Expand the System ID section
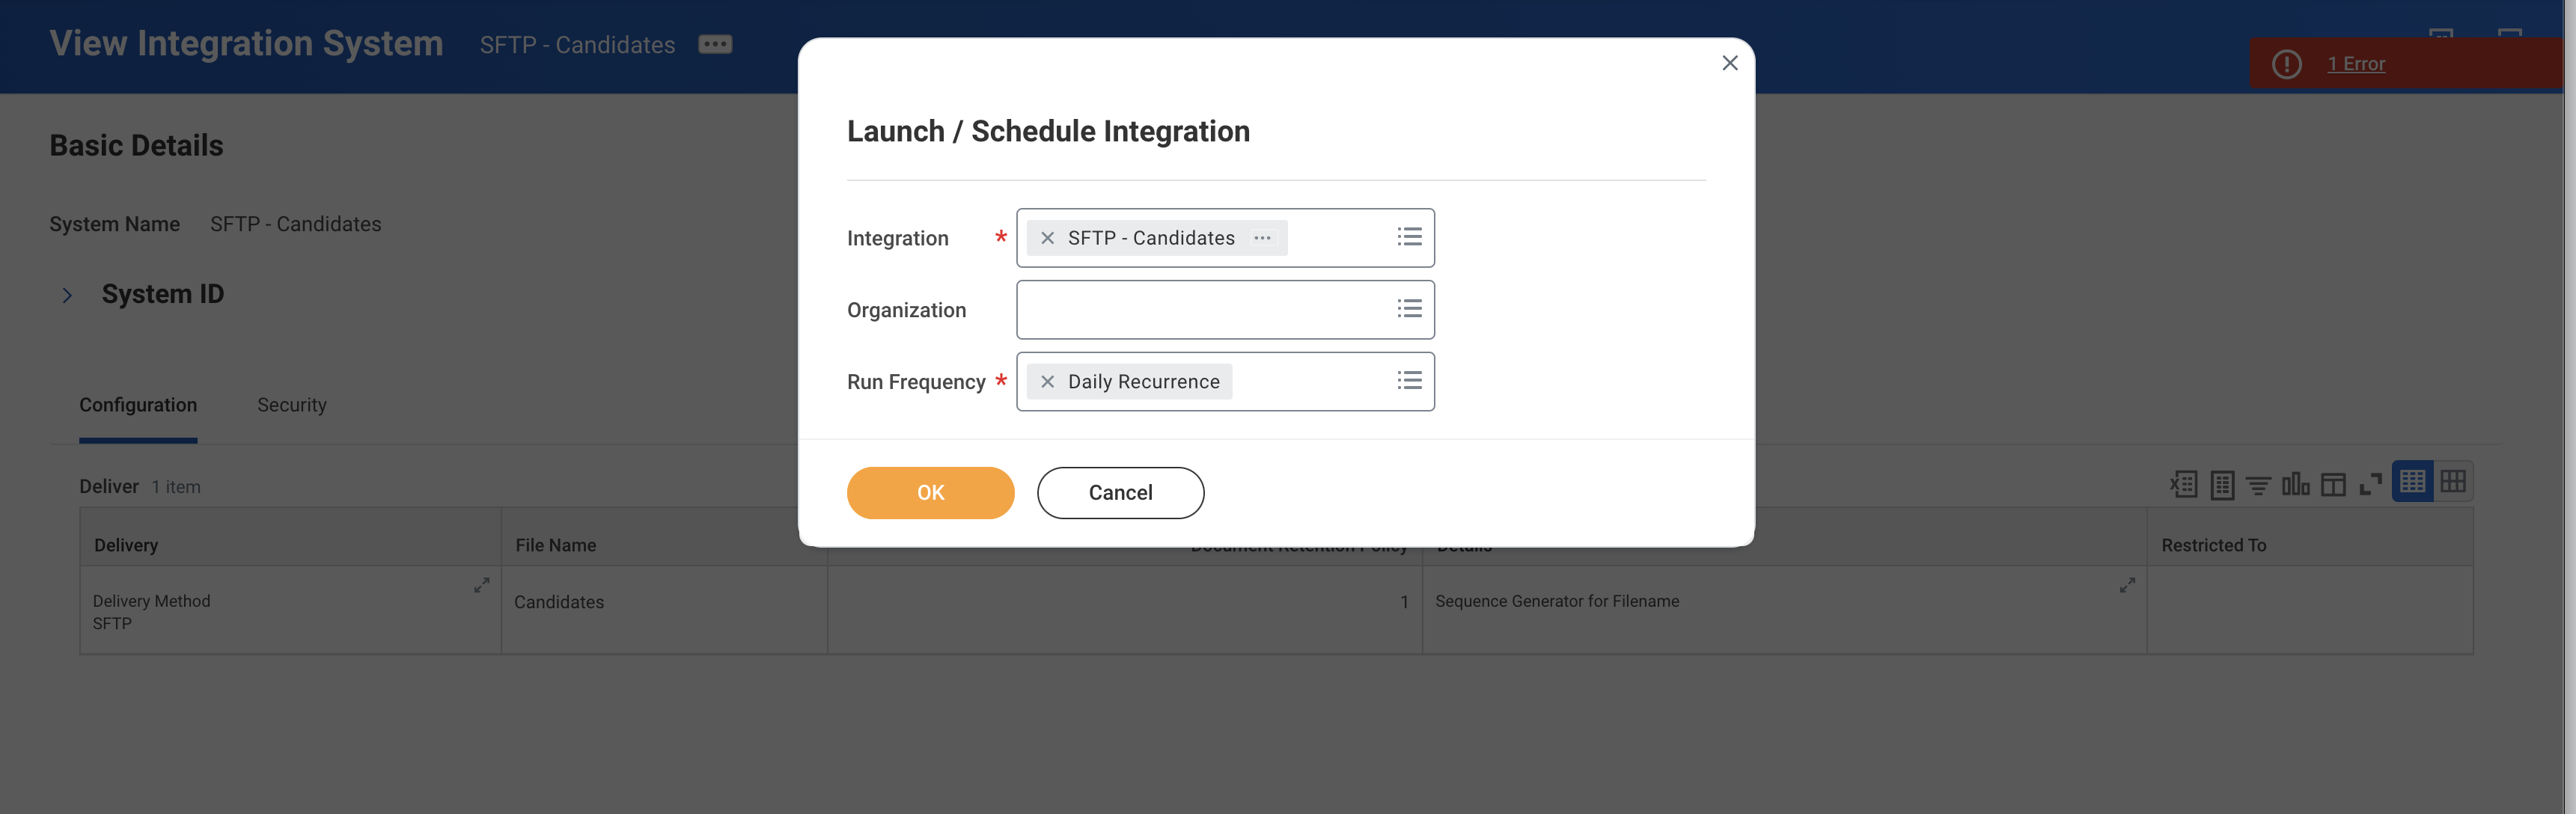 tap(67, 295)
